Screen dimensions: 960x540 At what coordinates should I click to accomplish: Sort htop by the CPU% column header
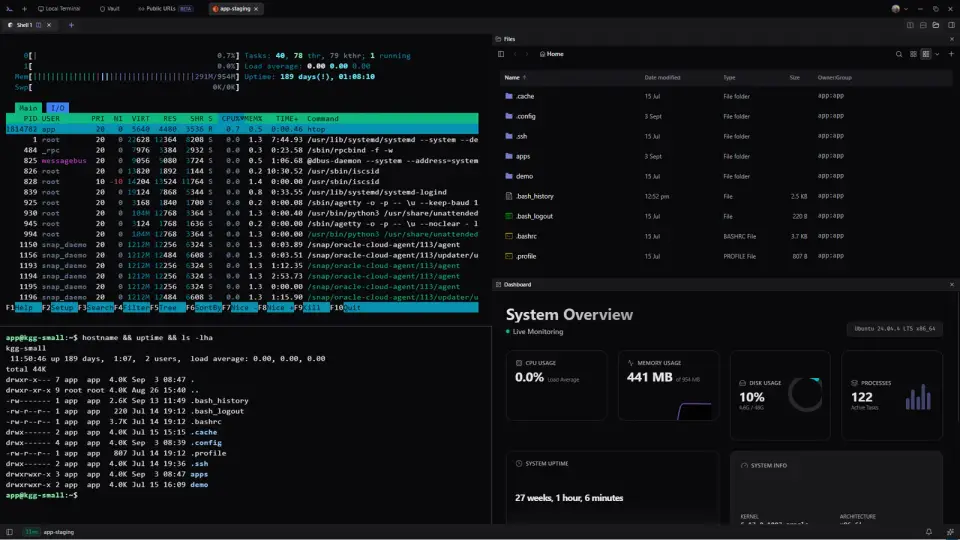click(x=232, y=119)
